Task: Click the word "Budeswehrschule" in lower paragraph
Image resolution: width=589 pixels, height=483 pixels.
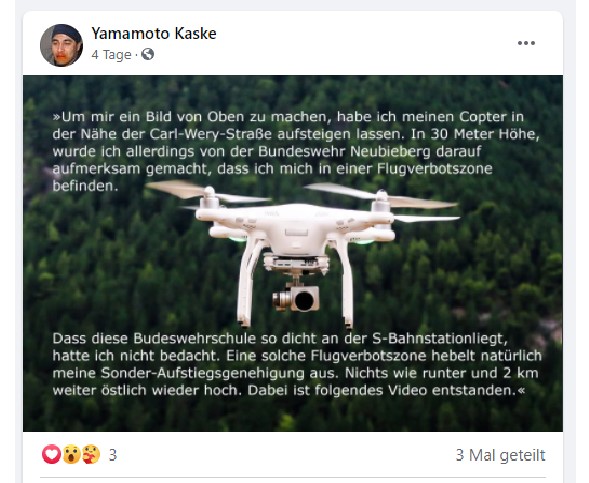Action: tap(195, 338)
